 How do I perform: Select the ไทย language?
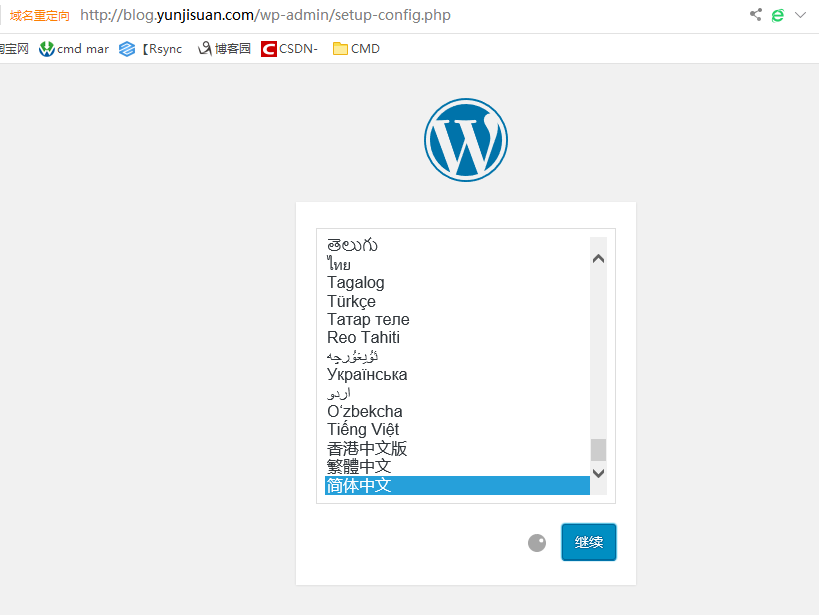click(x=457, y=264)
